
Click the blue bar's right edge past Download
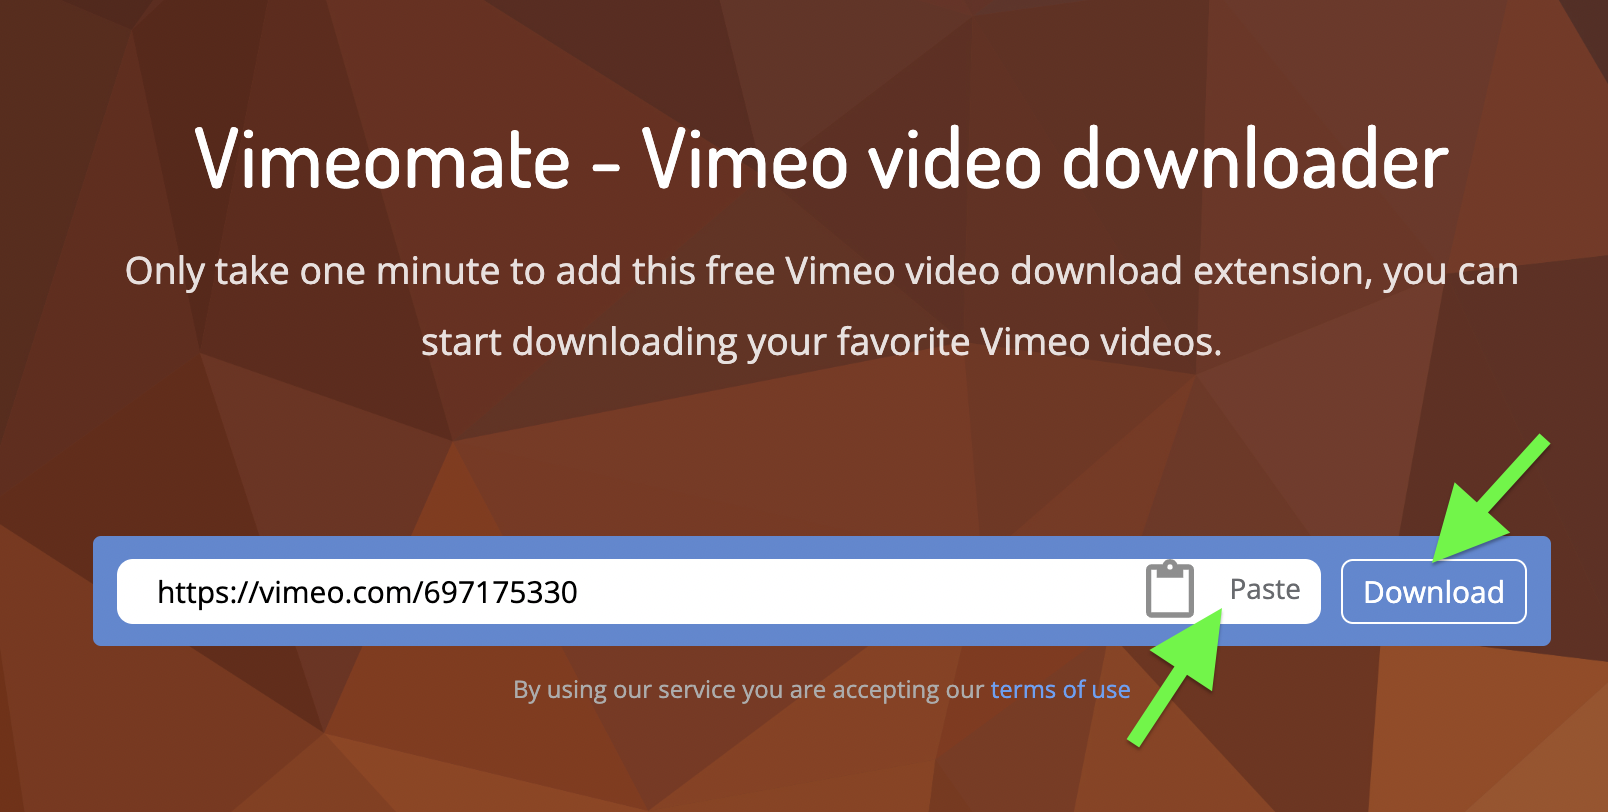coord(1539,591)
